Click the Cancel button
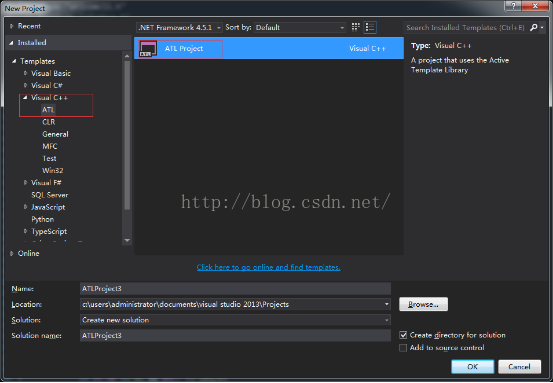 (x=519, y=367)
